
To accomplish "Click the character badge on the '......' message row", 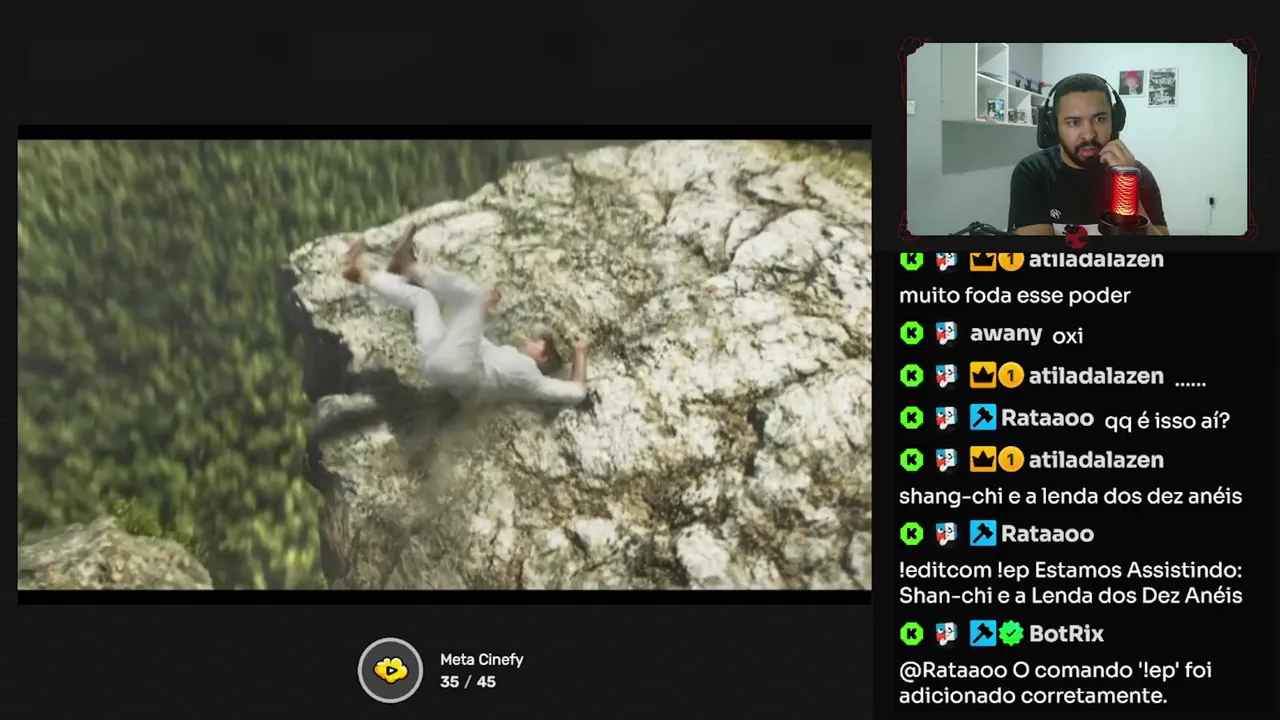I will point(946,376).
